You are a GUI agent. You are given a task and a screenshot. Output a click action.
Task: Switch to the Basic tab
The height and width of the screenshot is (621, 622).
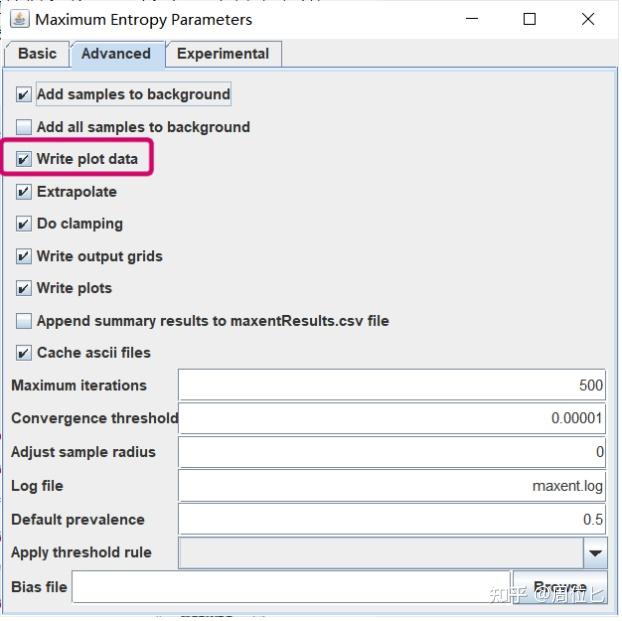(37, 54)
